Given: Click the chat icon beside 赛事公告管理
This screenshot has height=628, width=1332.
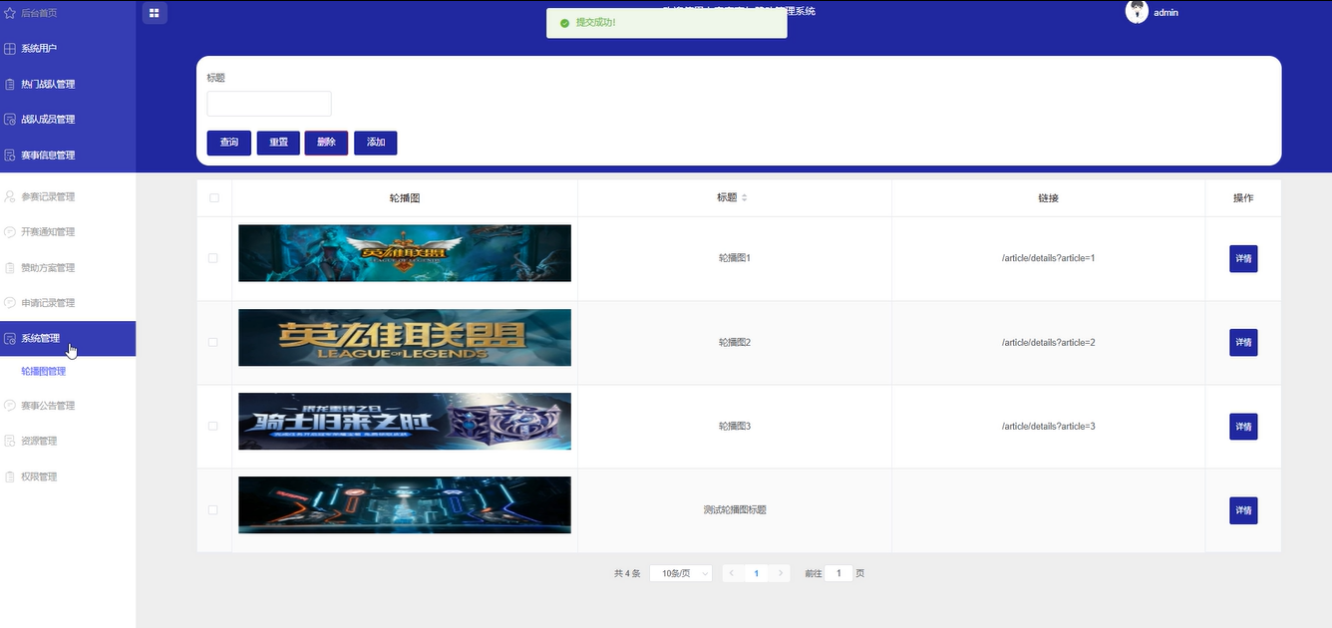Looking at the screenshot, I should click(x=10, y=406).
